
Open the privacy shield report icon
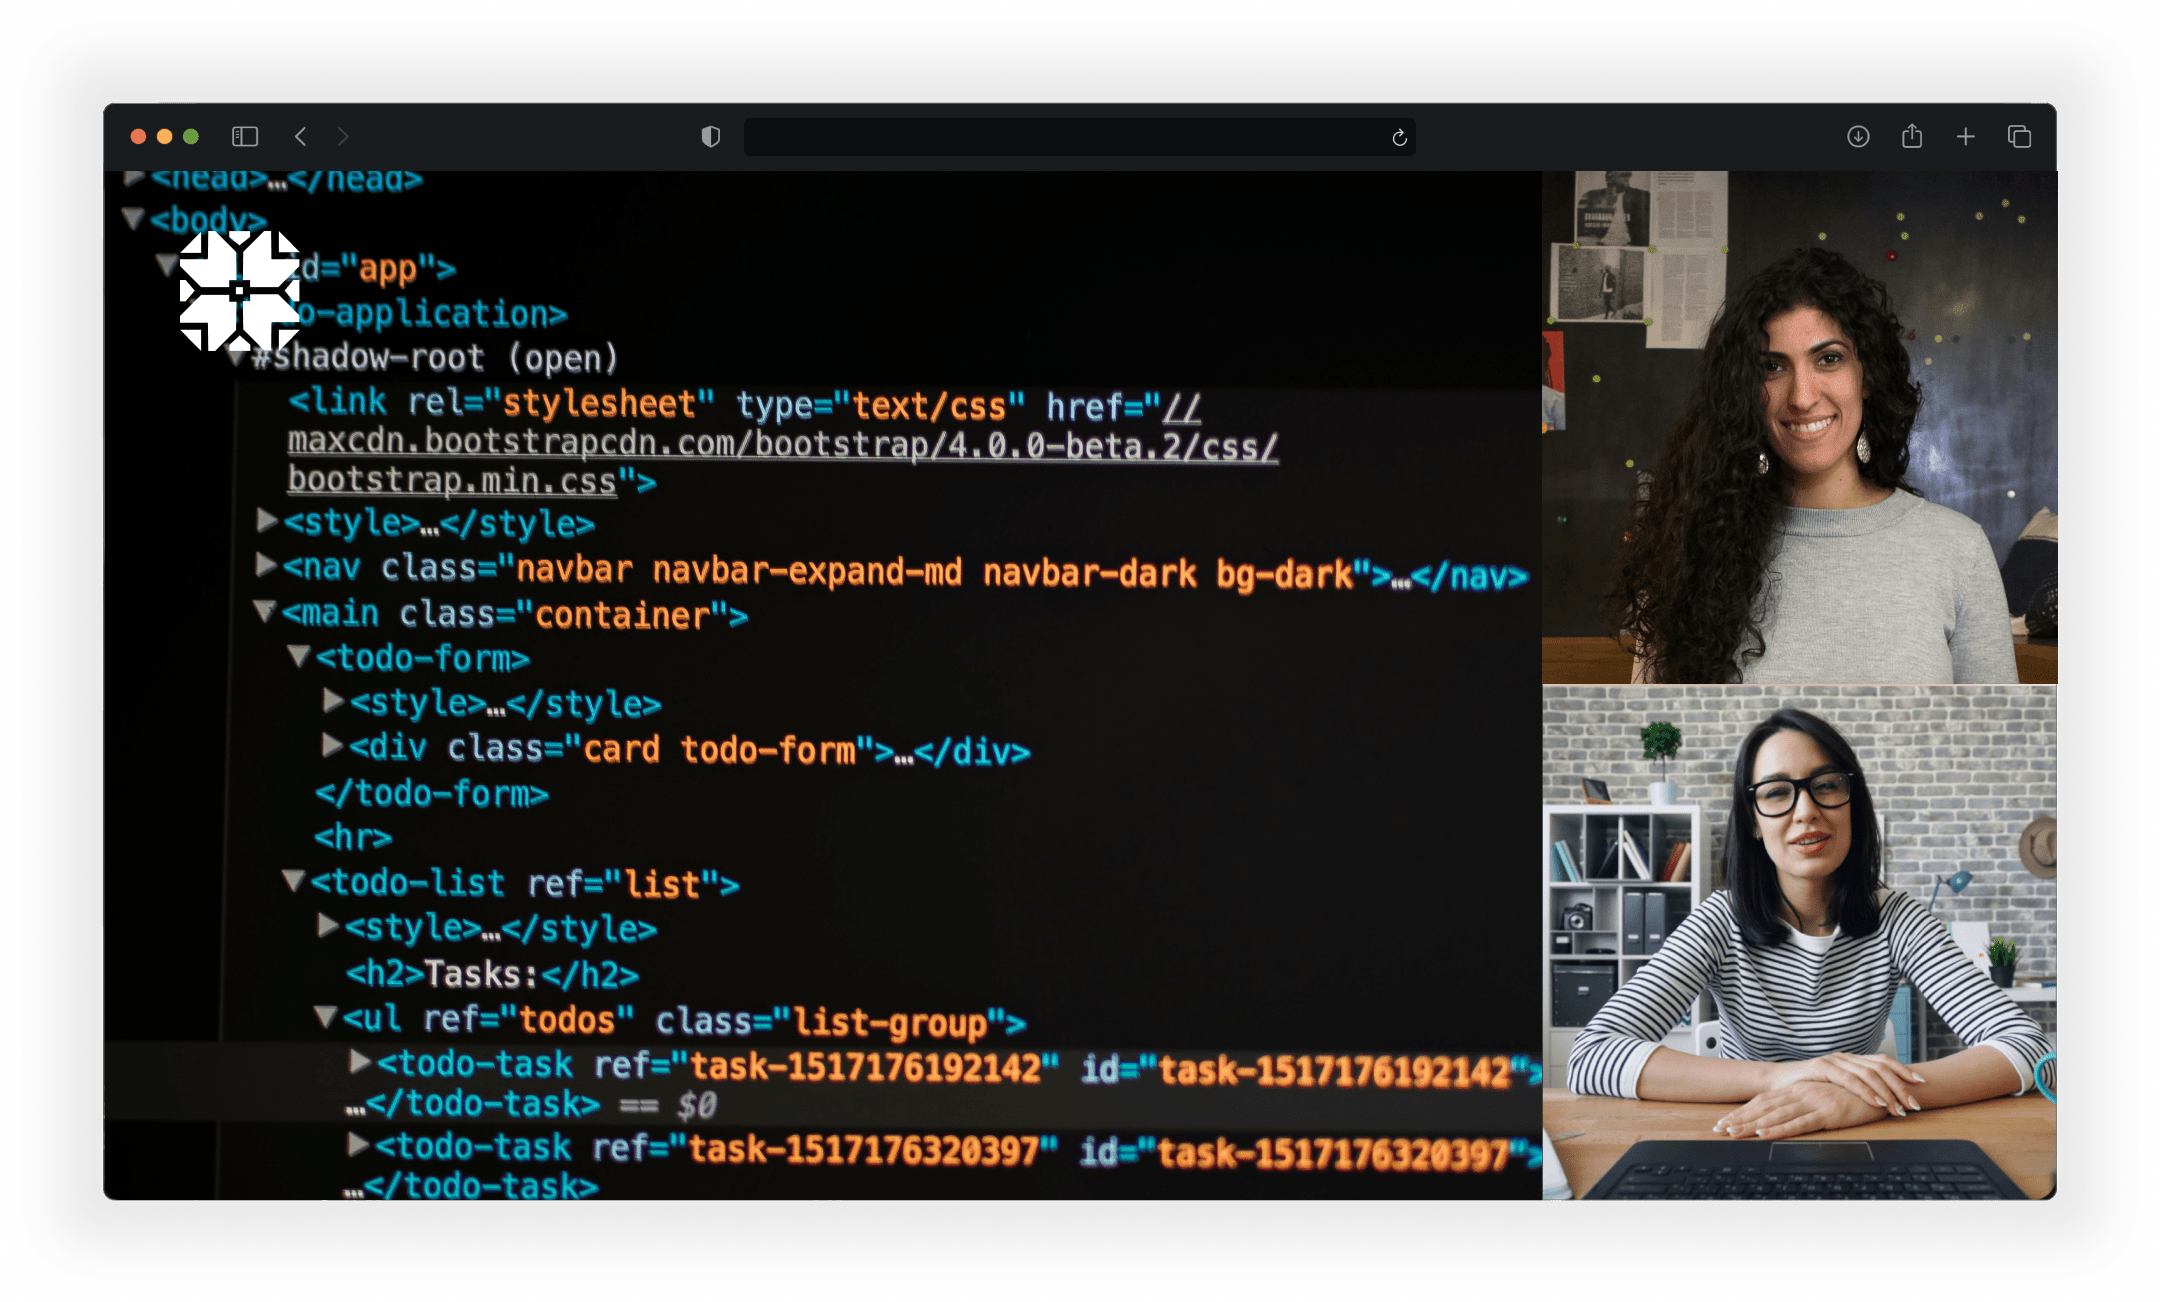711,136
